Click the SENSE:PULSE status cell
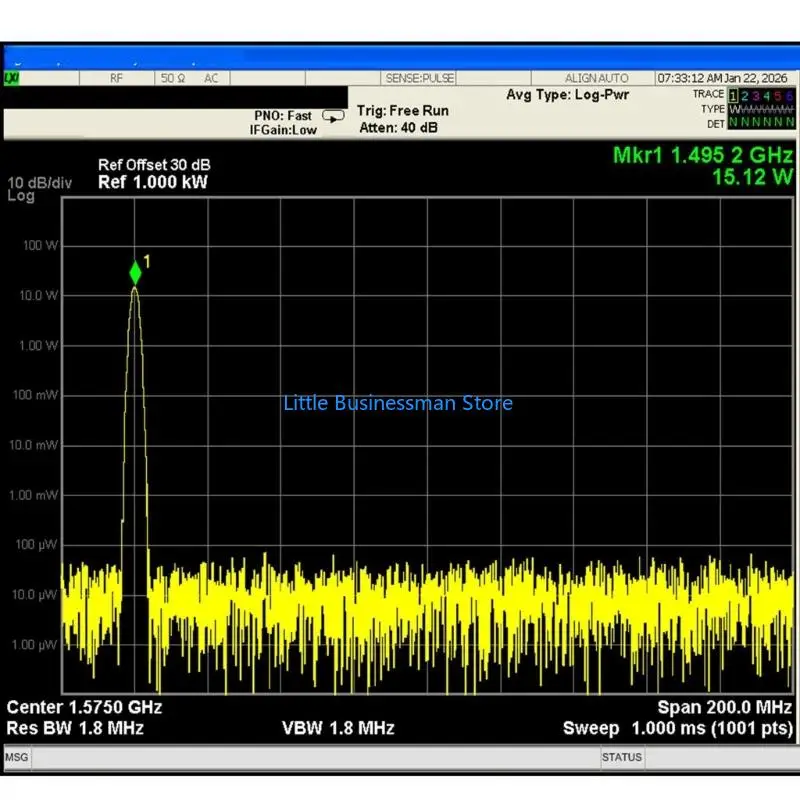This screenshot has height=800, width=800. [x=419, y=78]
